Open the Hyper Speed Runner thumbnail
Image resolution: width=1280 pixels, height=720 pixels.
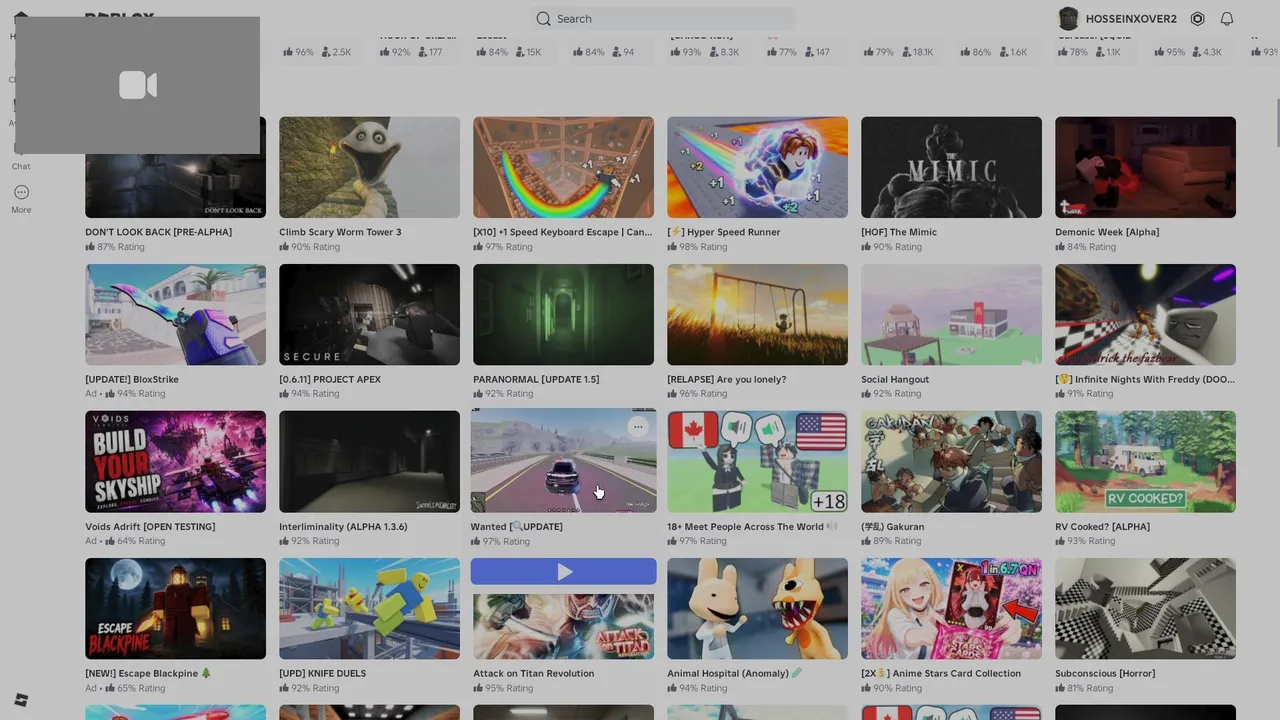tap(757, 167)
